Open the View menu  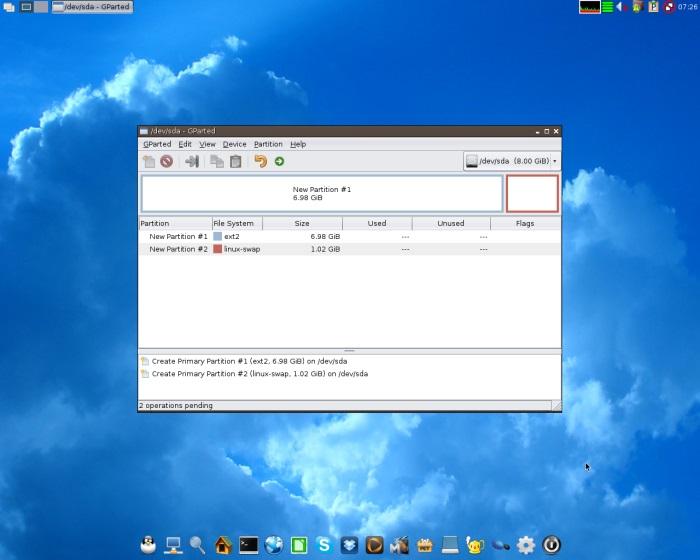click(207, 144)
